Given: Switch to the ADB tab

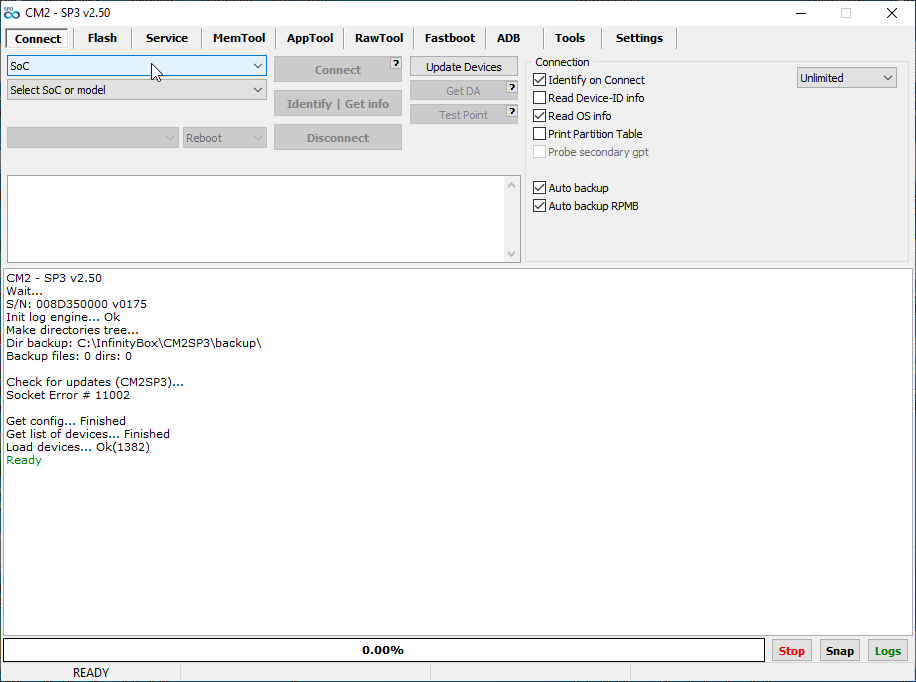Looking at the screenshot, I should point(508,38).
